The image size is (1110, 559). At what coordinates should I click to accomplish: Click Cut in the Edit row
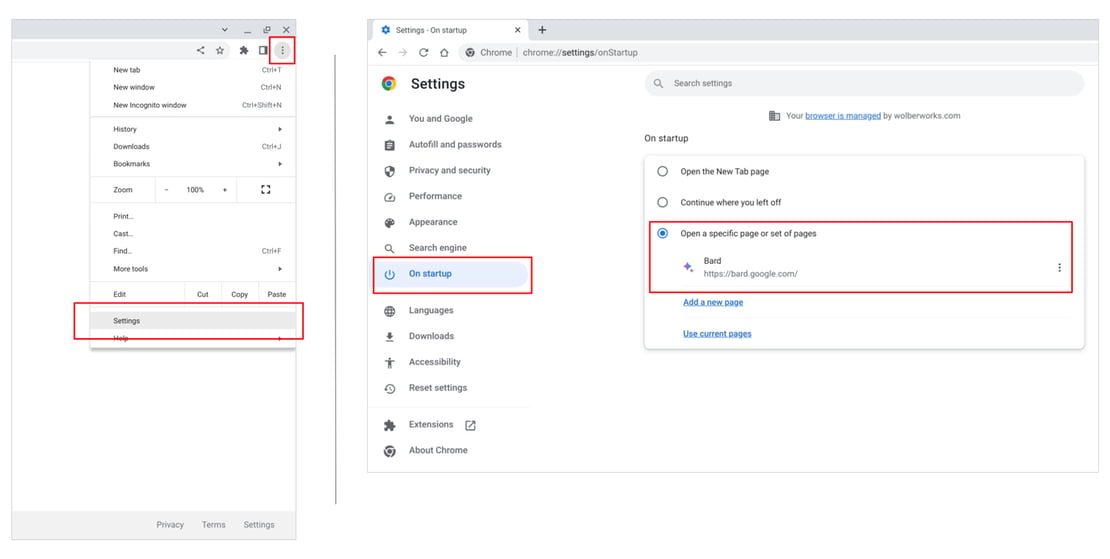pos(202,294)
